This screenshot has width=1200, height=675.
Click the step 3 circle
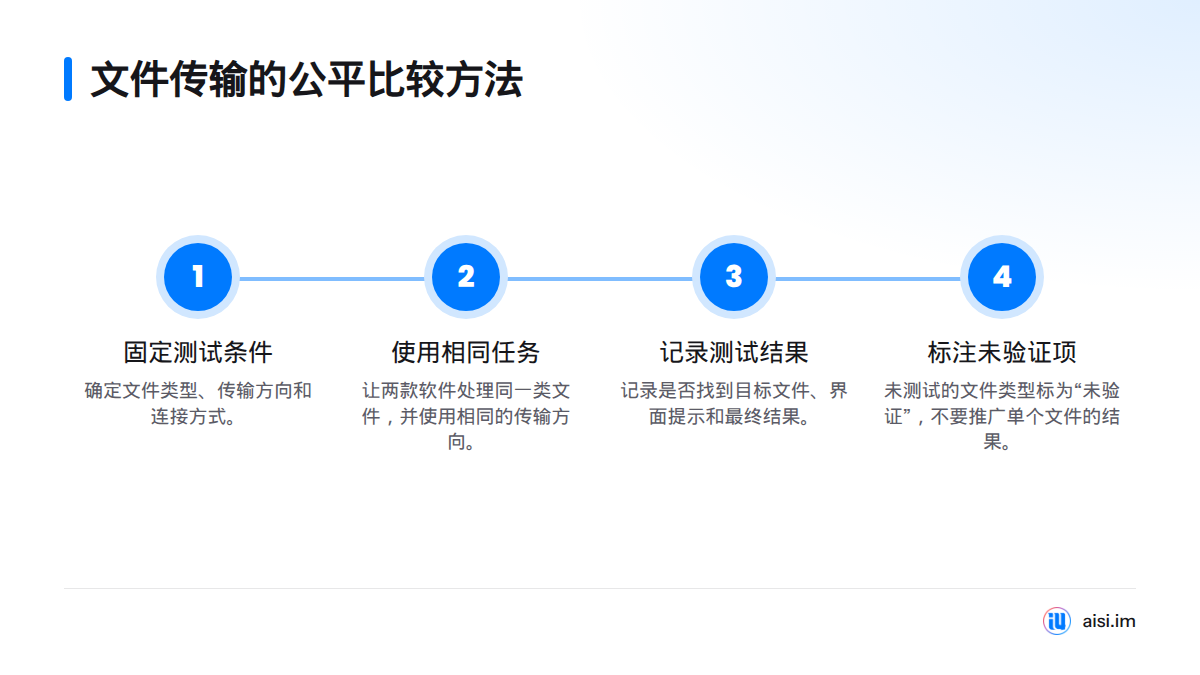click(x=734, y=277)
